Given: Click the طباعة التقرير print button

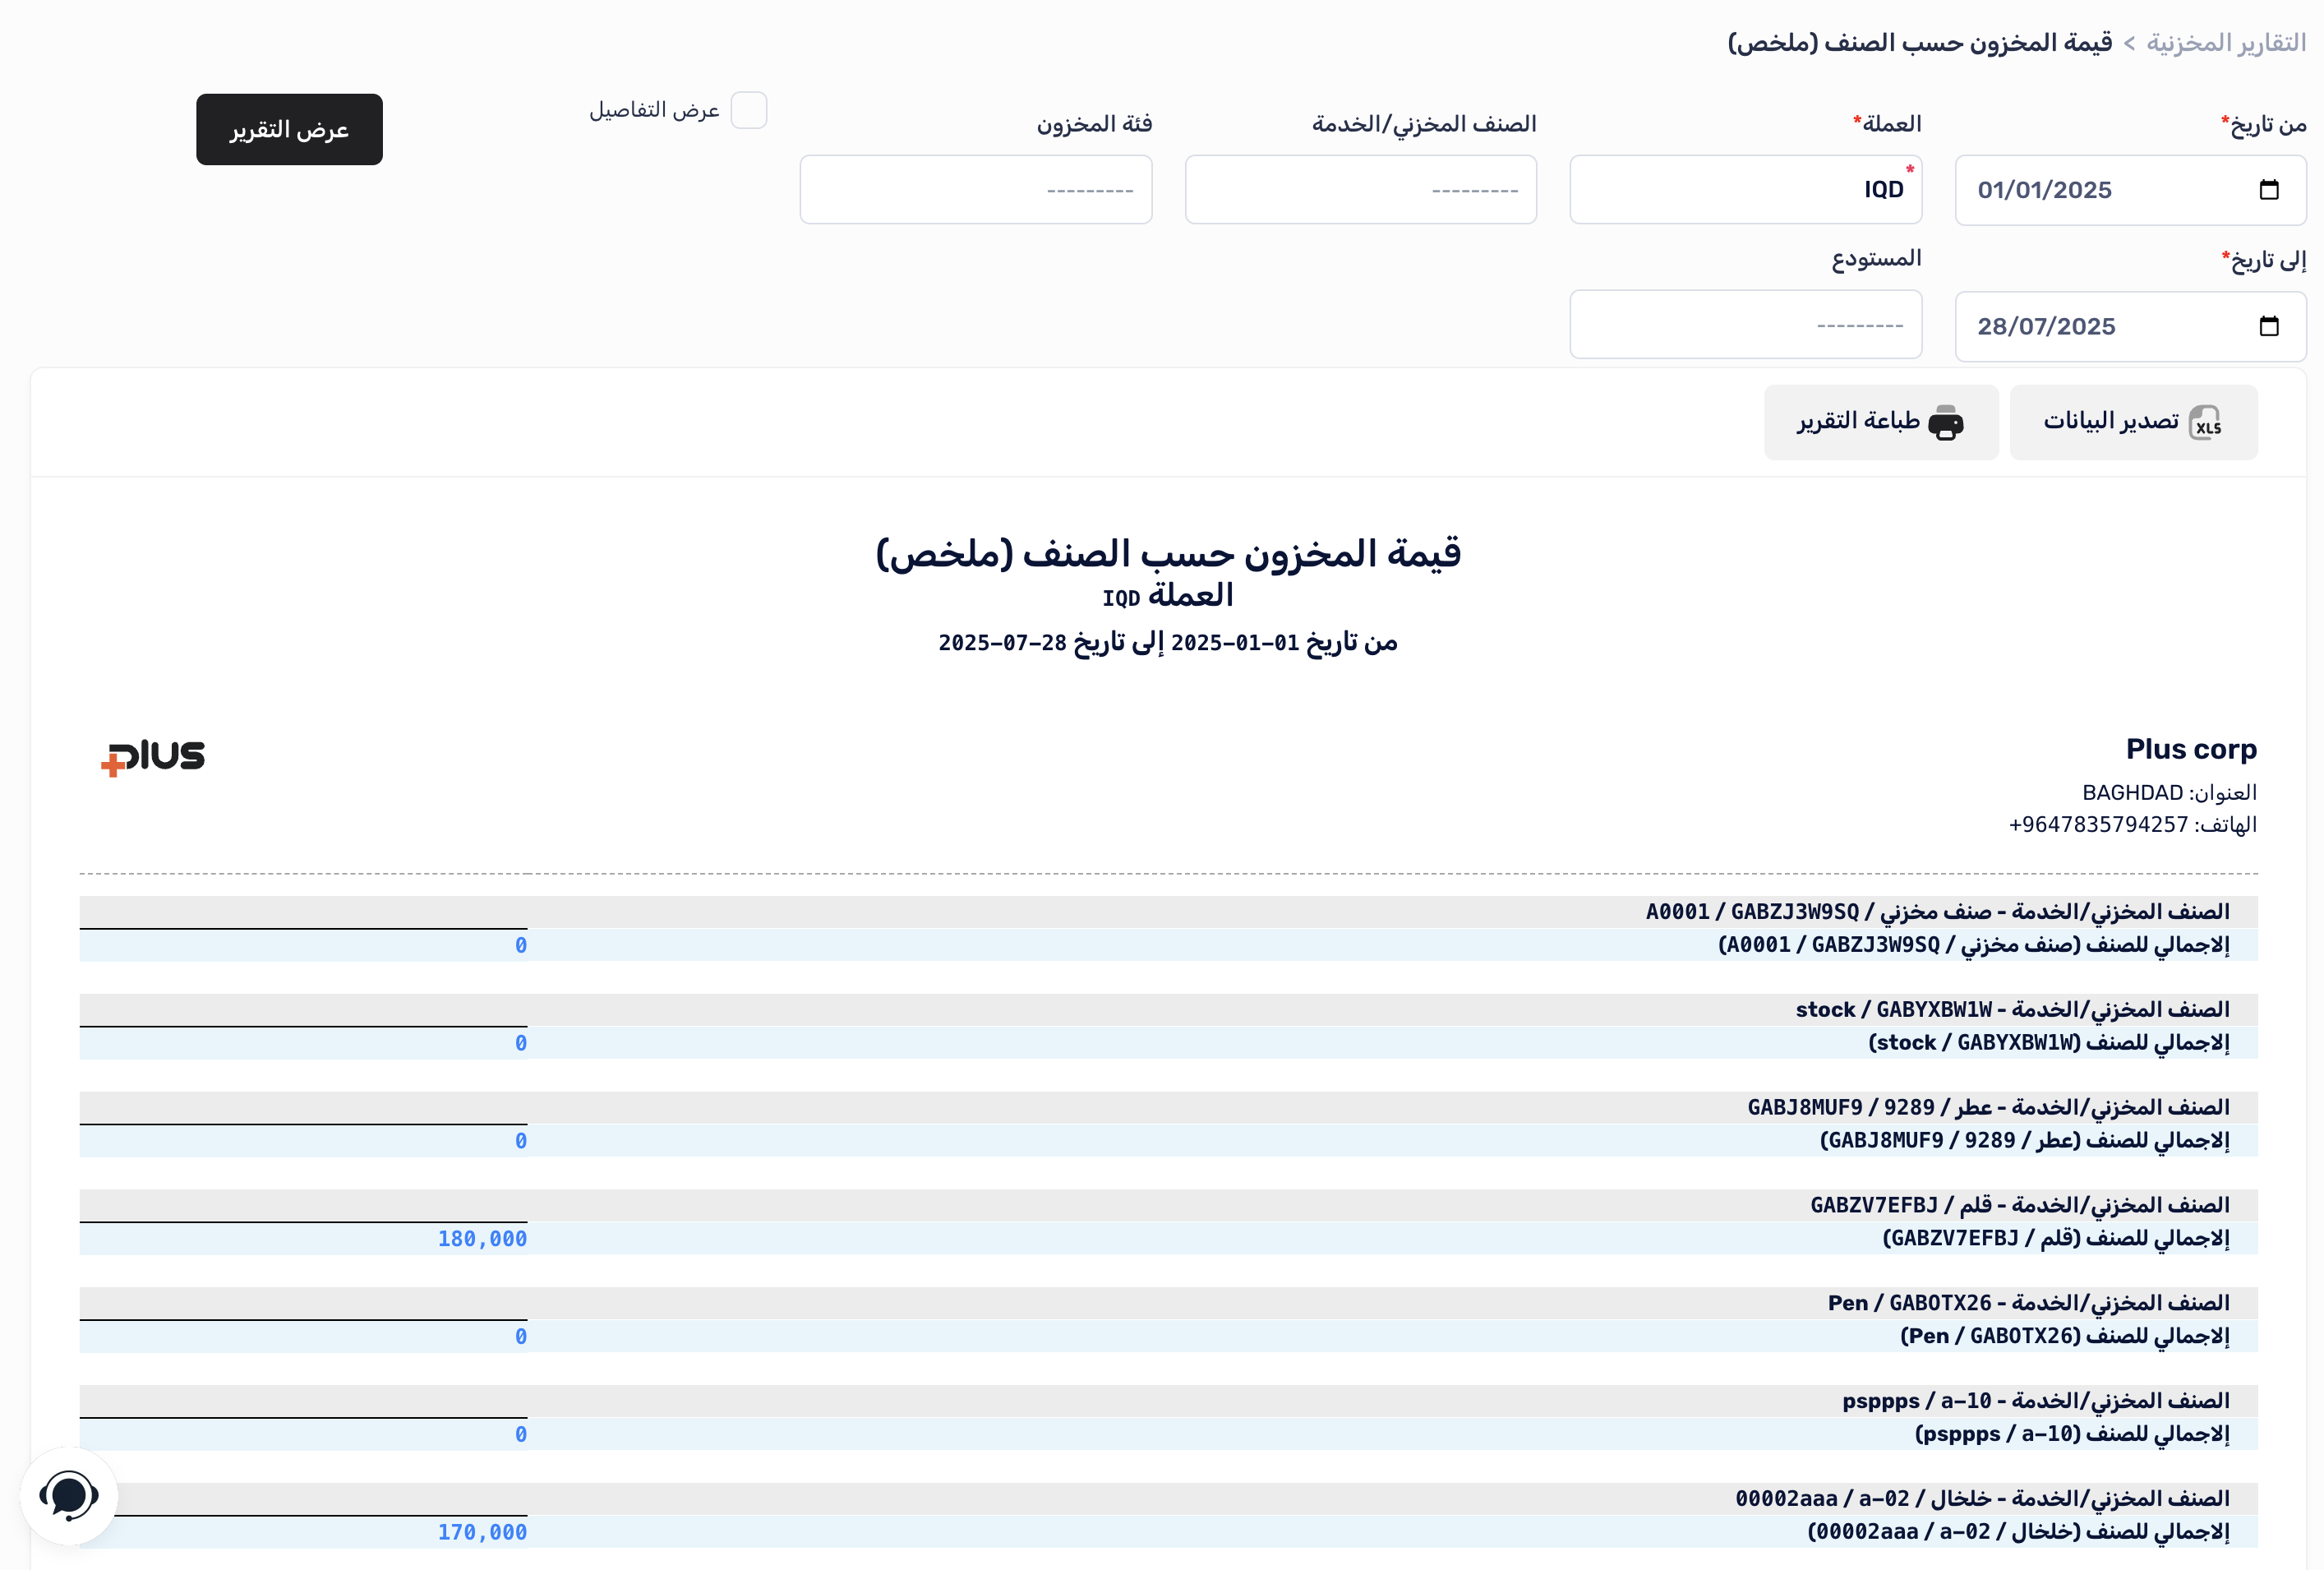Looking at the screenshot, I should click(1880, 422).
